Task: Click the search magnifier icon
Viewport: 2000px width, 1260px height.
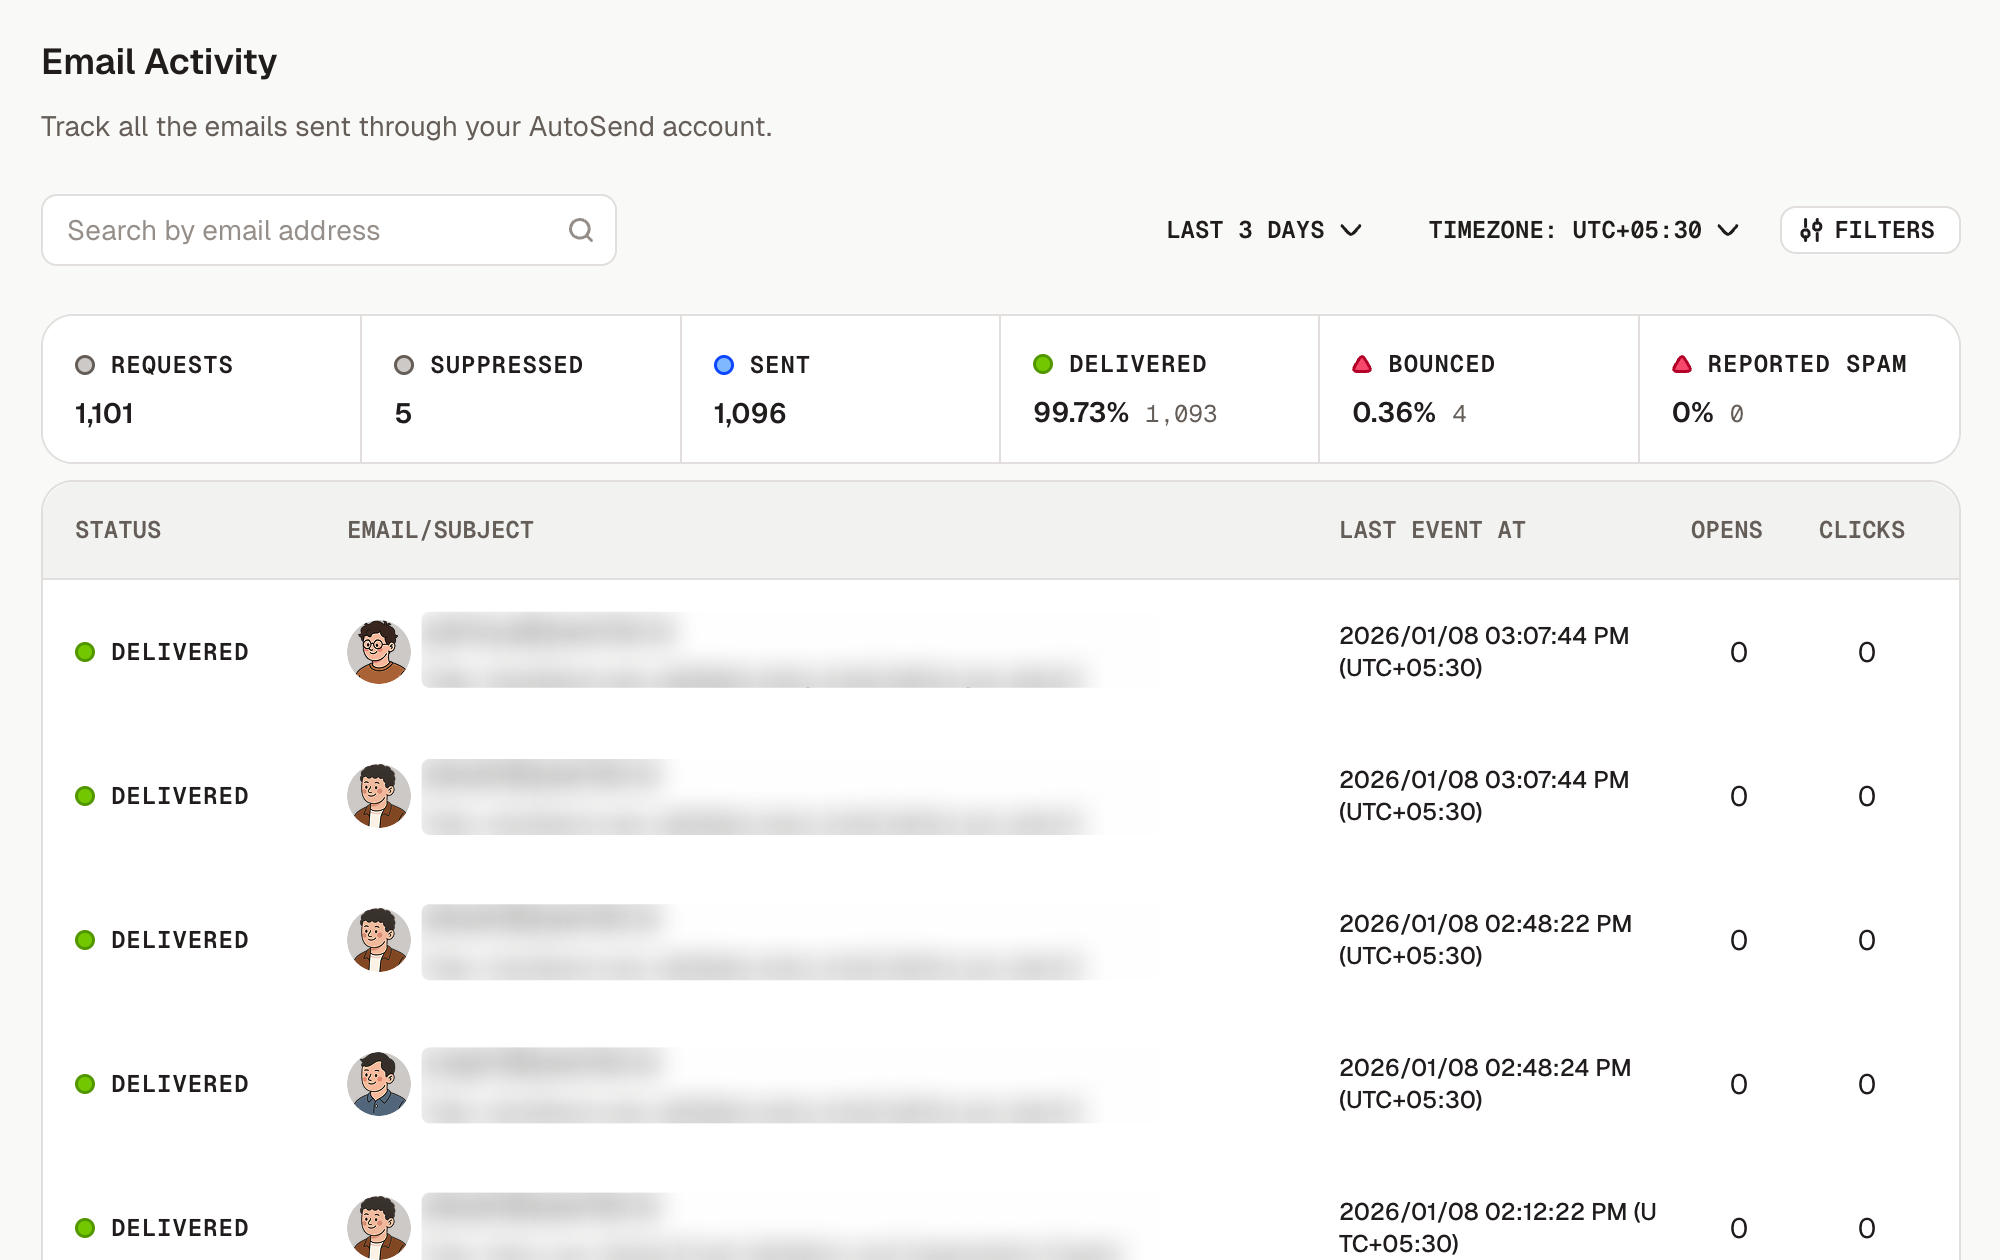Action: click(x=581, y=230)
